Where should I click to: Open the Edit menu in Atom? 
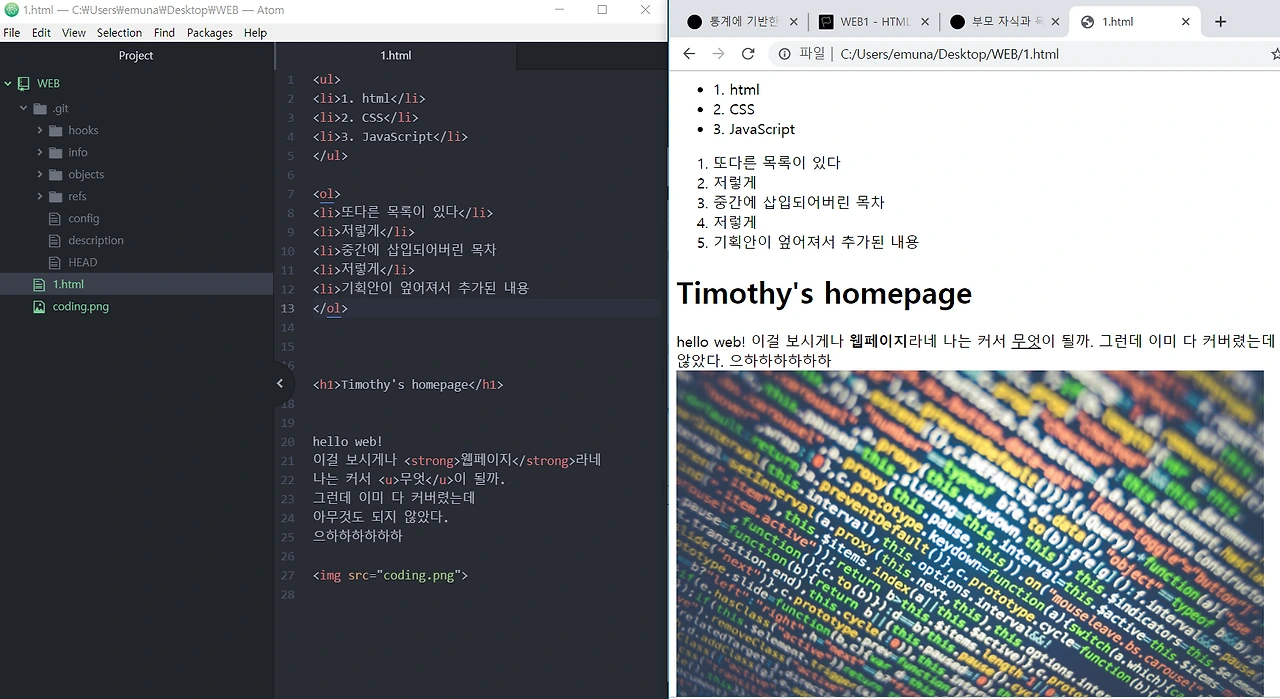pos(41,33)
